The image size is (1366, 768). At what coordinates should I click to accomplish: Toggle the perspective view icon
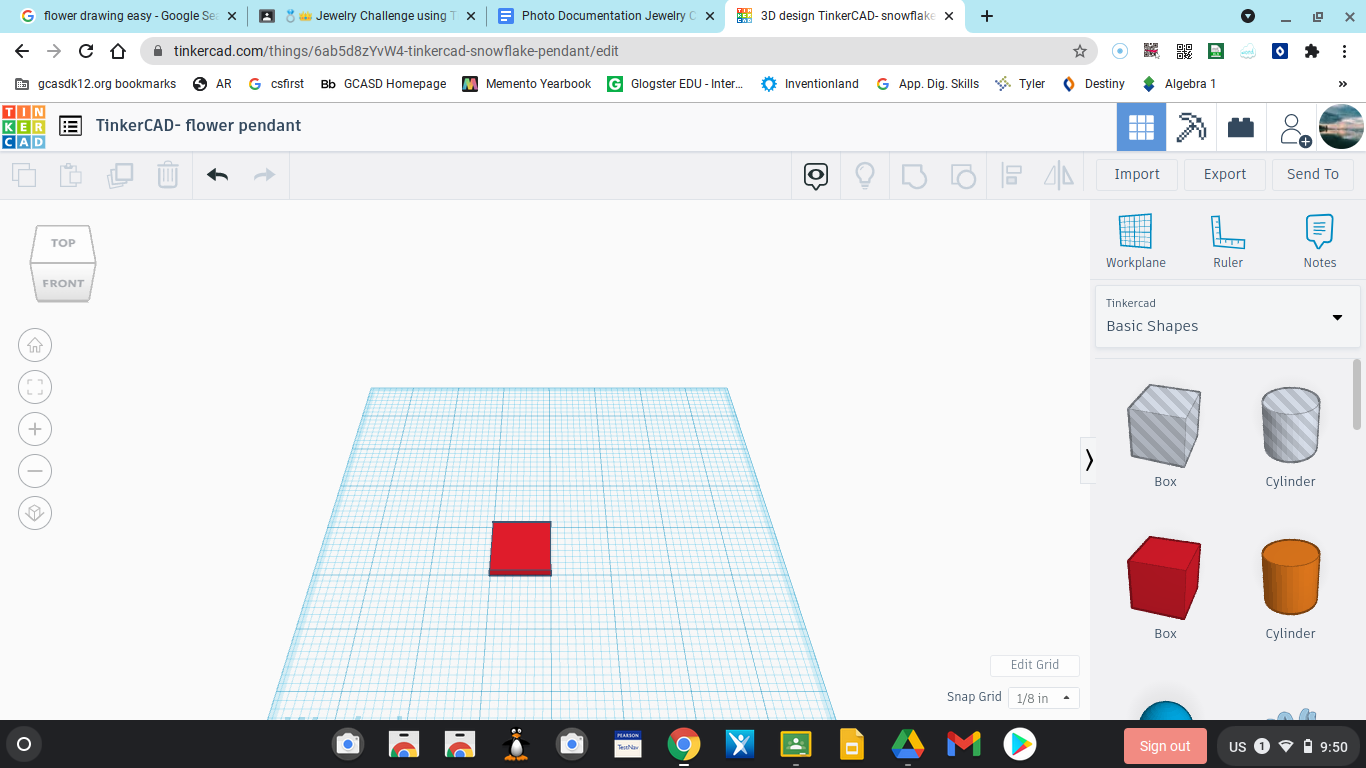pos(35,512)
